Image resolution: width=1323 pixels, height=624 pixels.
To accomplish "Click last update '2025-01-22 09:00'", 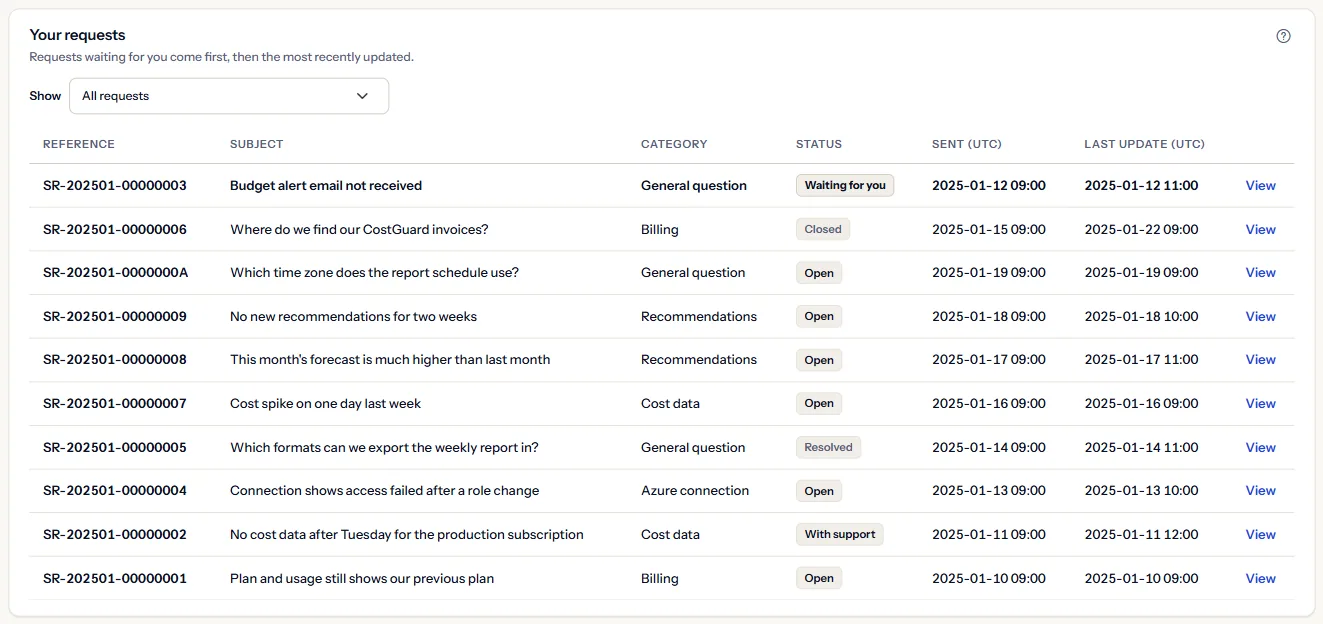I will coord(1141,229).
